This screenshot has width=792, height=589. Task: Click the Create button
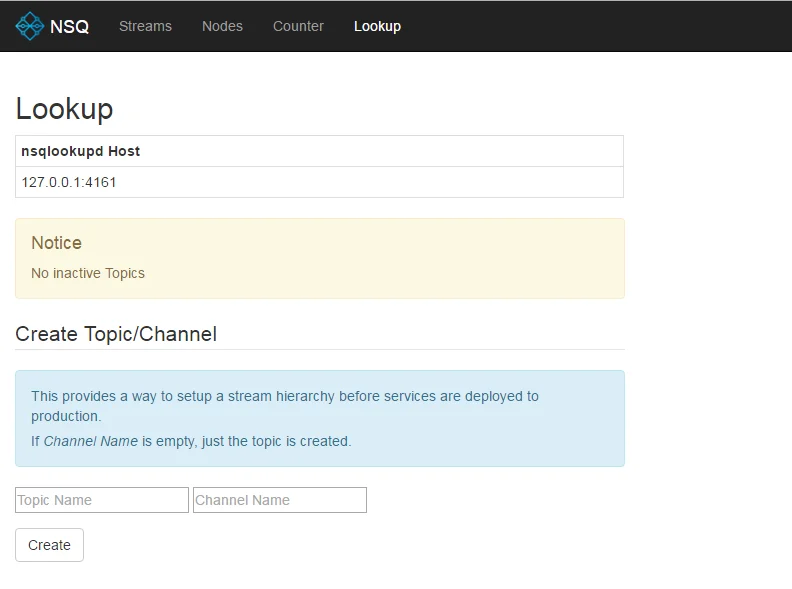click(50, 545)
